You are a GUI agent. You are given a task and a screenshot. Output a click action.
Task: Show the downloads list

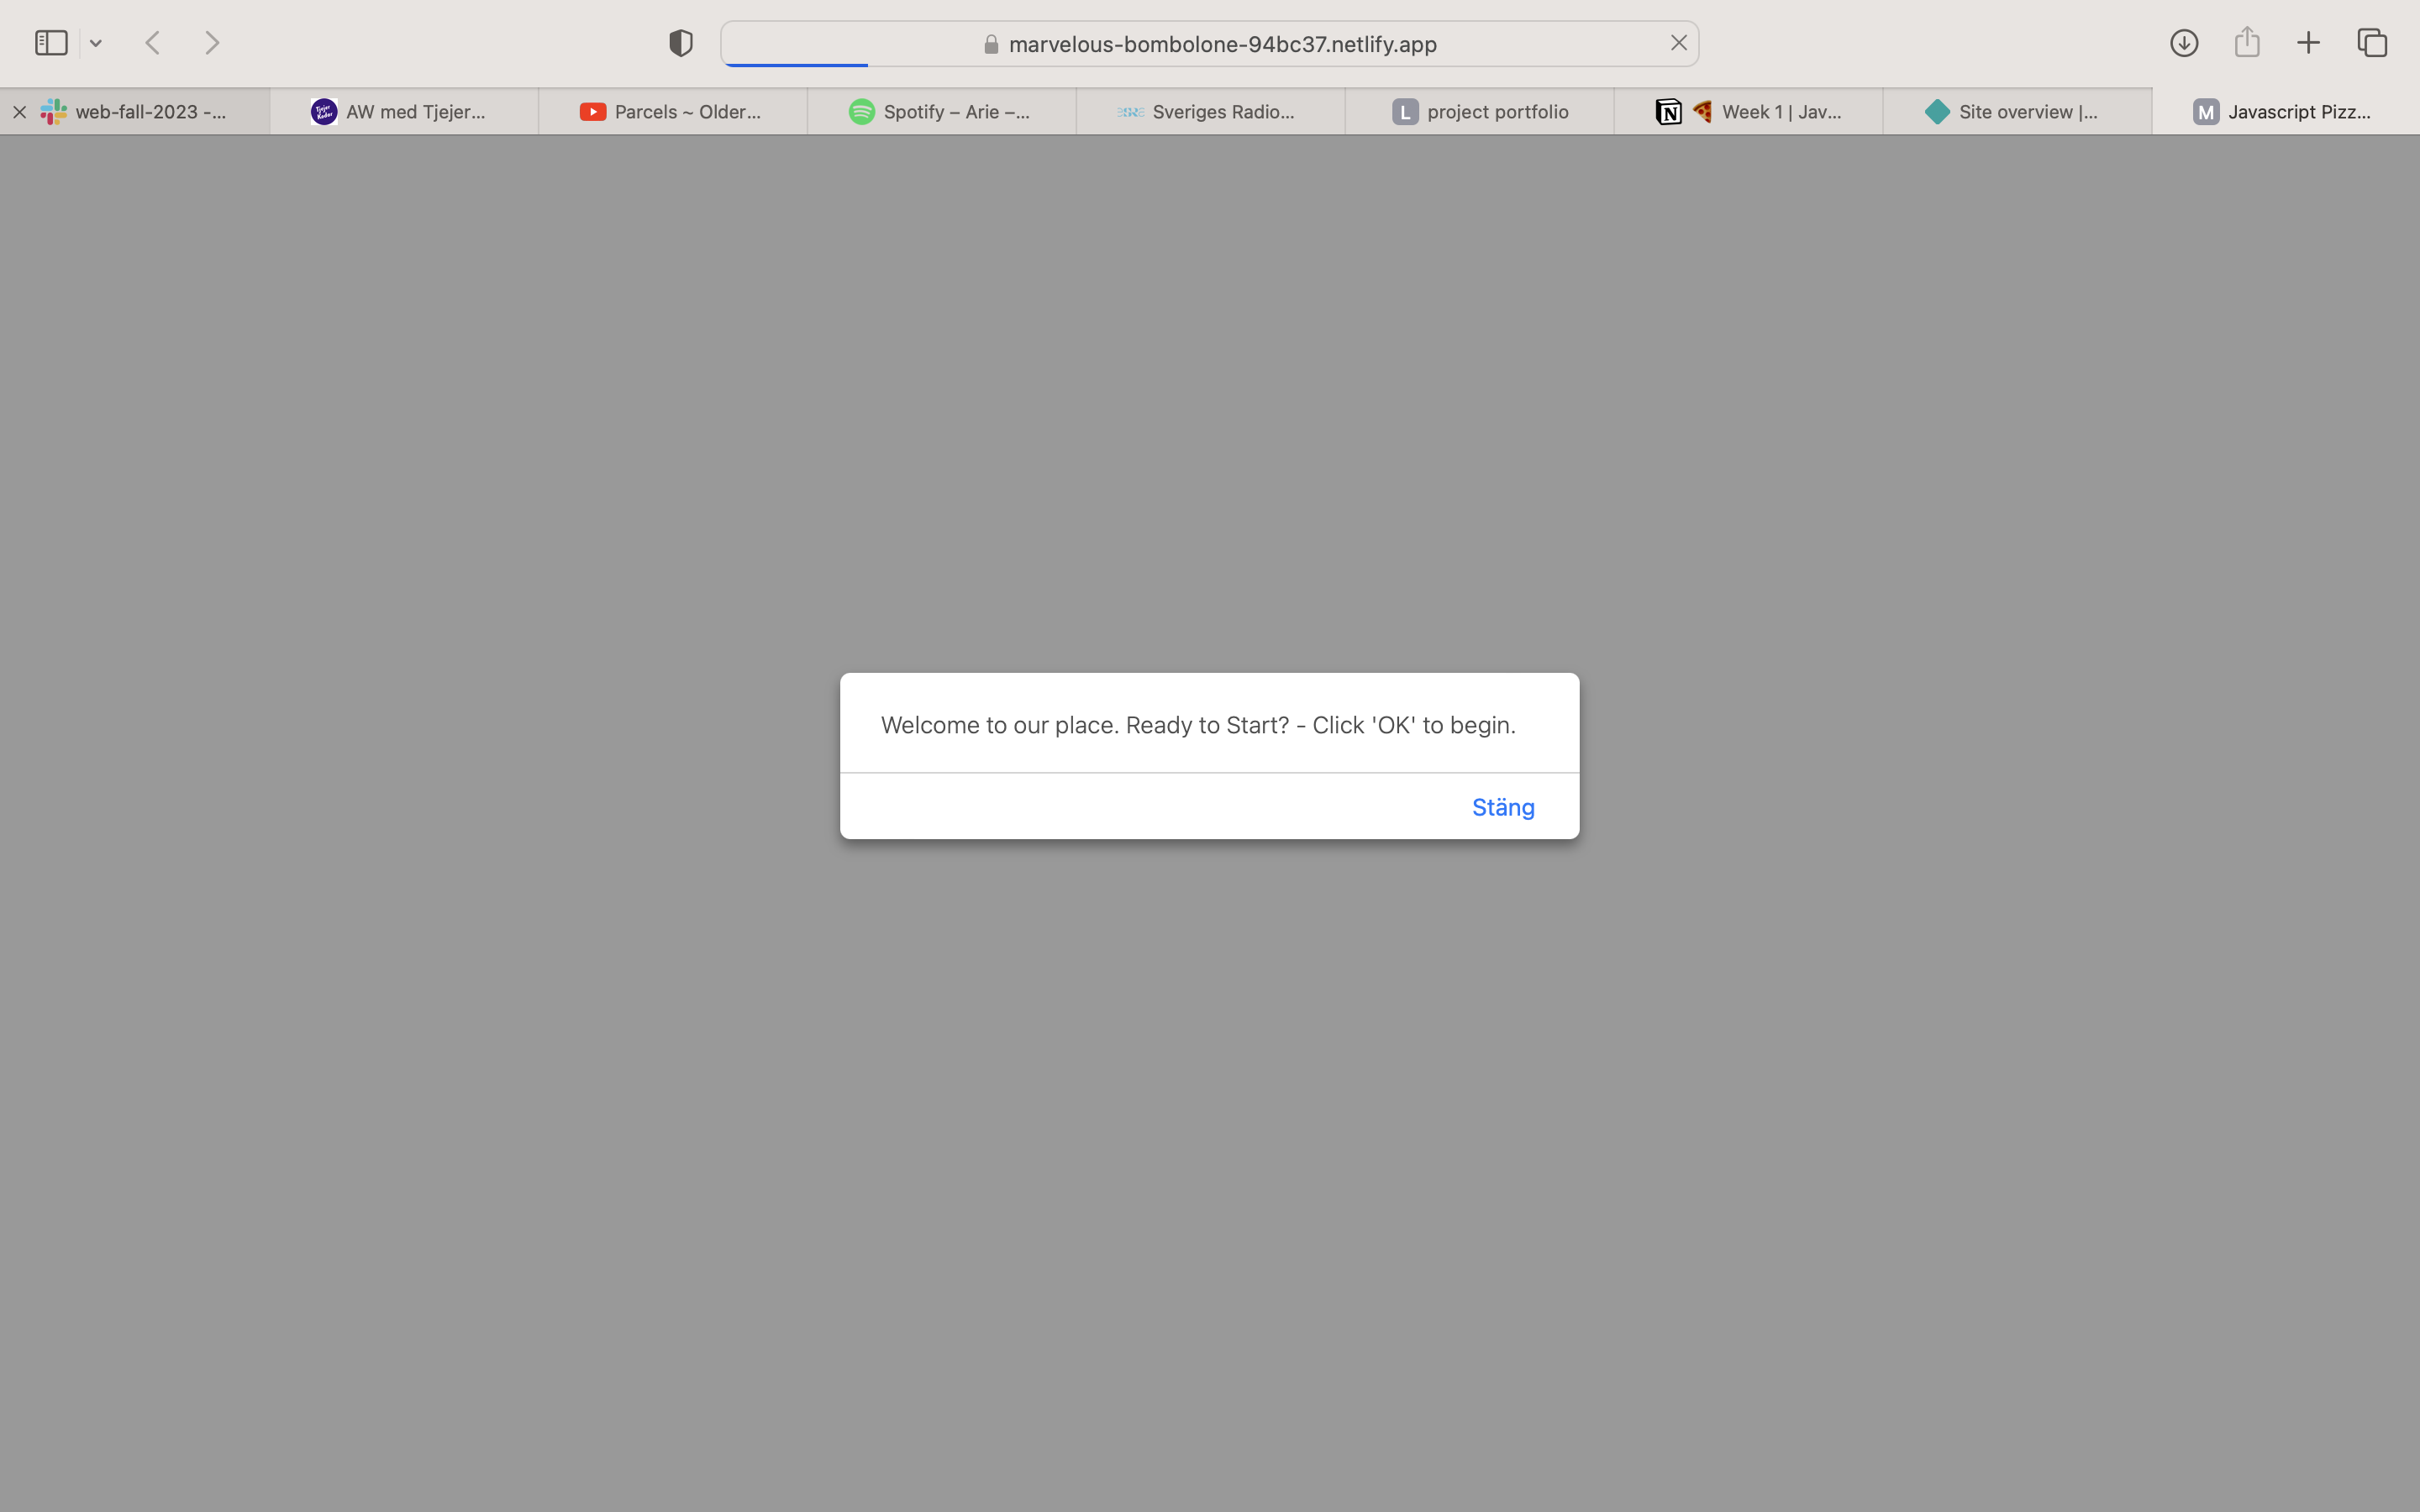2184,43
